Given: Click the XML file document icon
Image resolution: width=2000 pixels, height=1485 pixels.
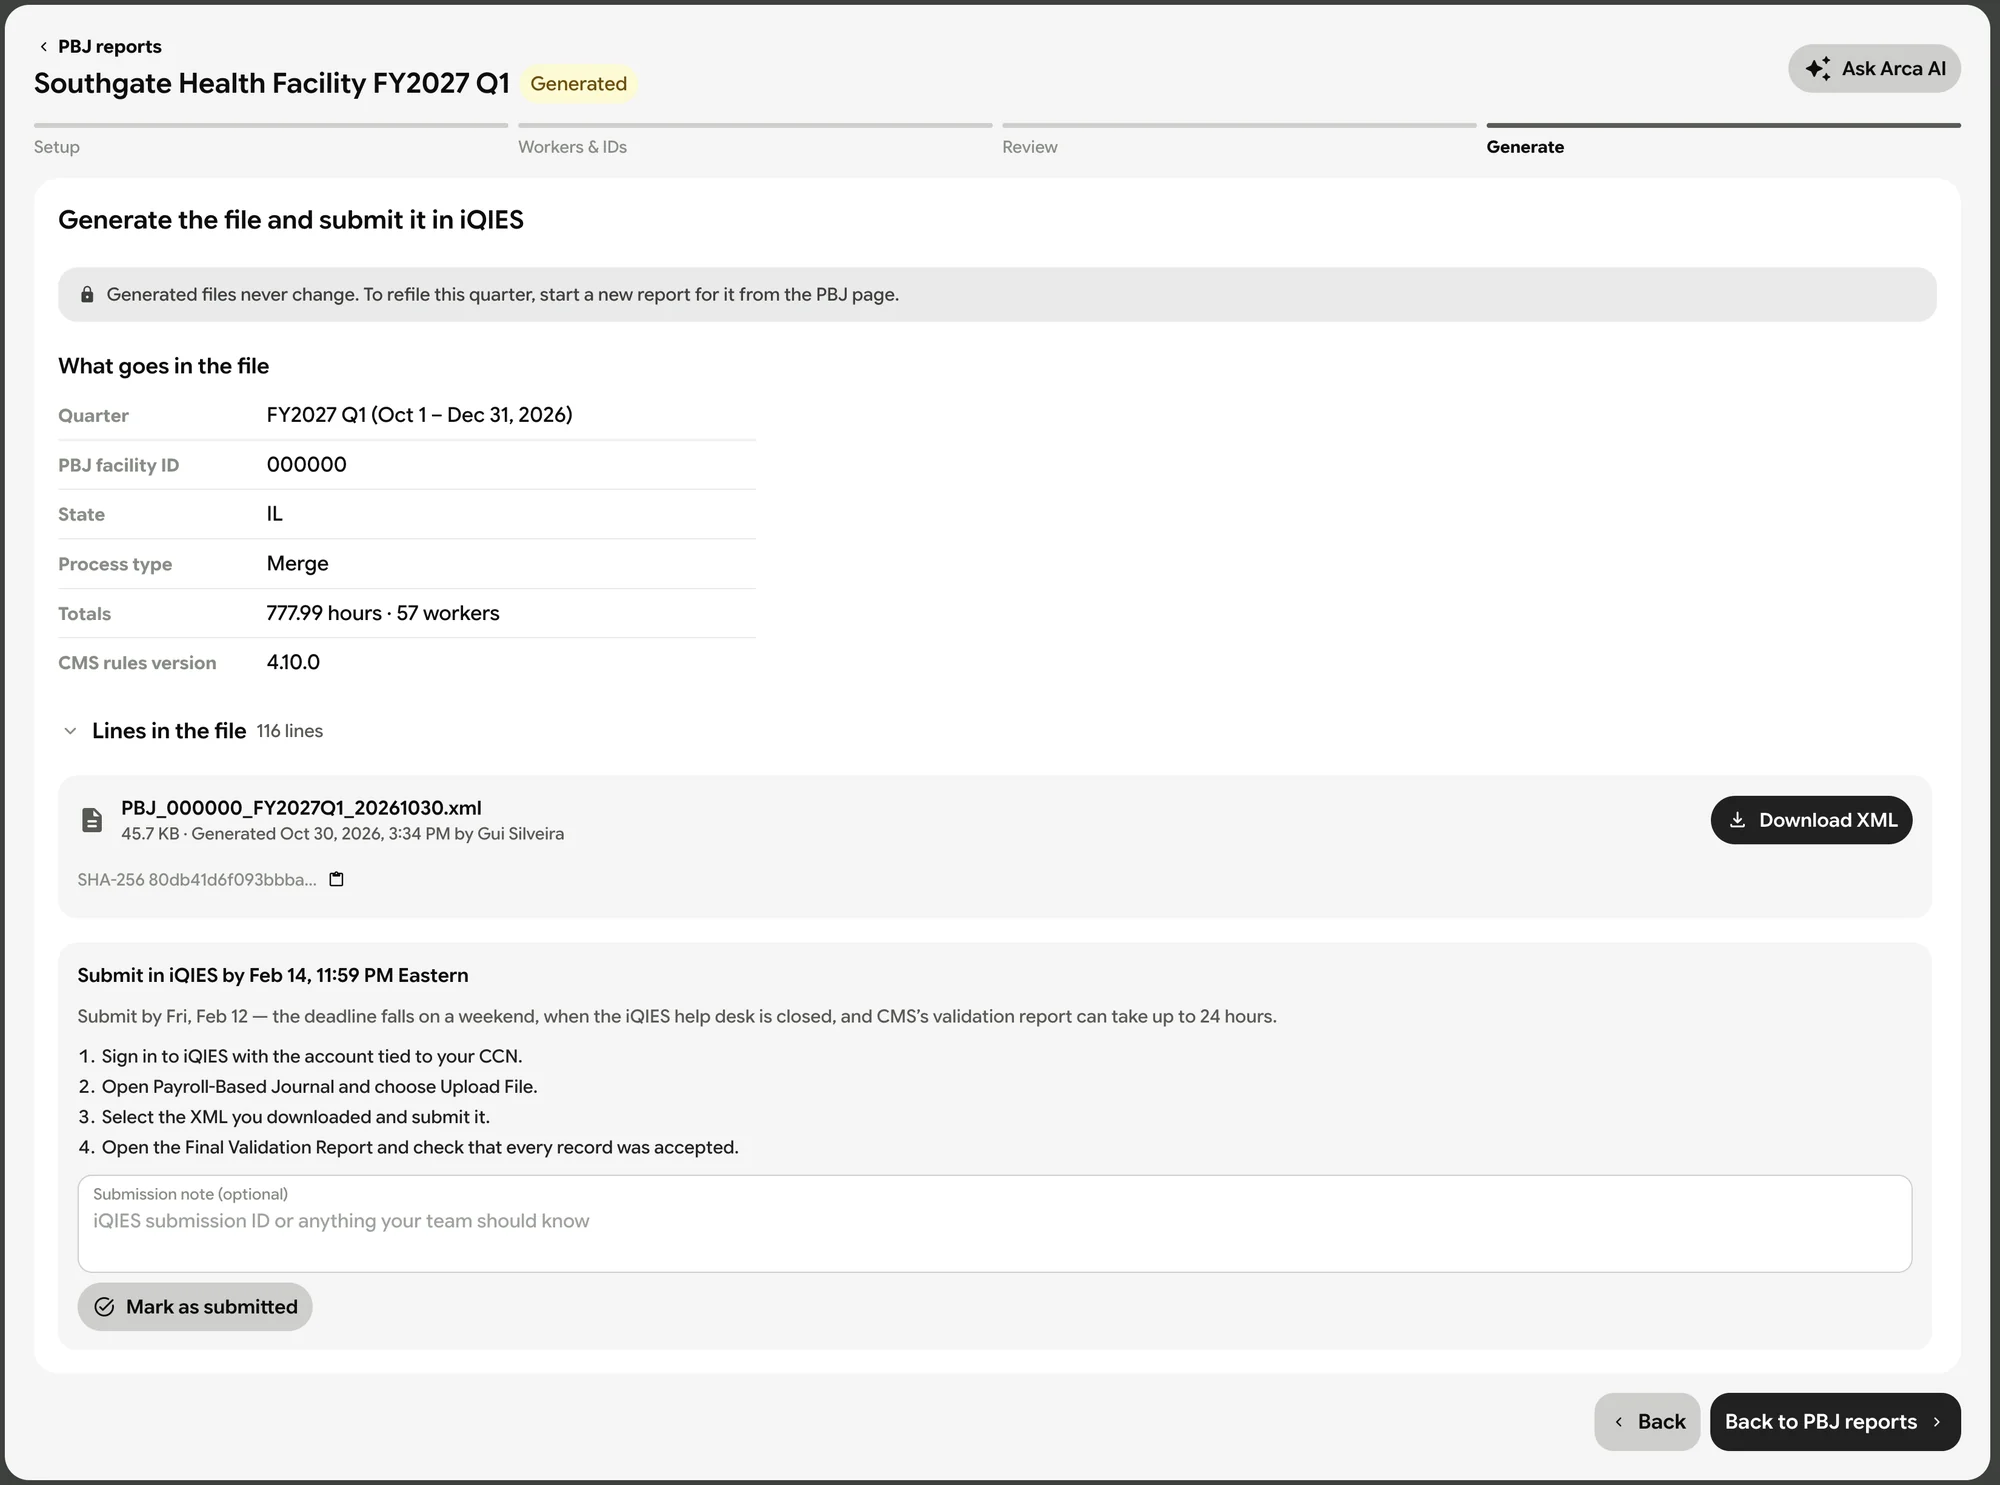Looking at the screenshot, I should [x=92, y=820].
